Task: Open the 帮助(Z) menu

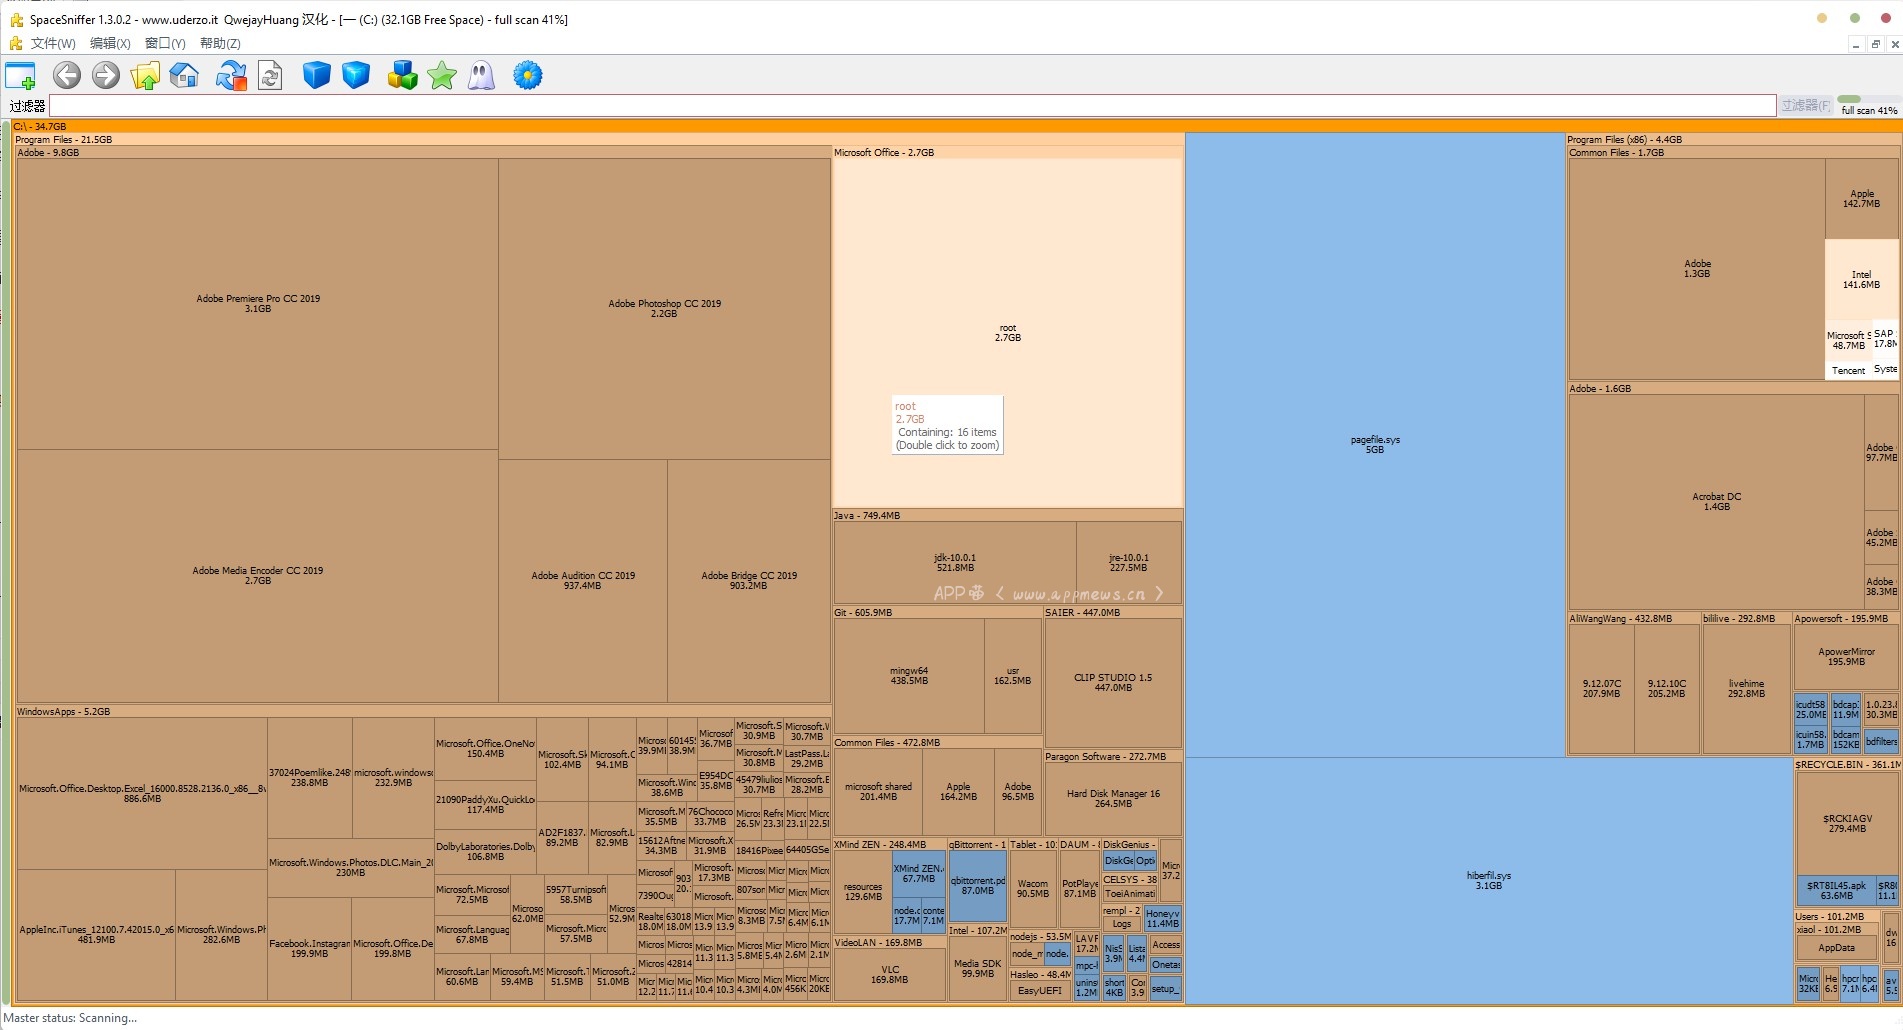Action: click(220, 43)
